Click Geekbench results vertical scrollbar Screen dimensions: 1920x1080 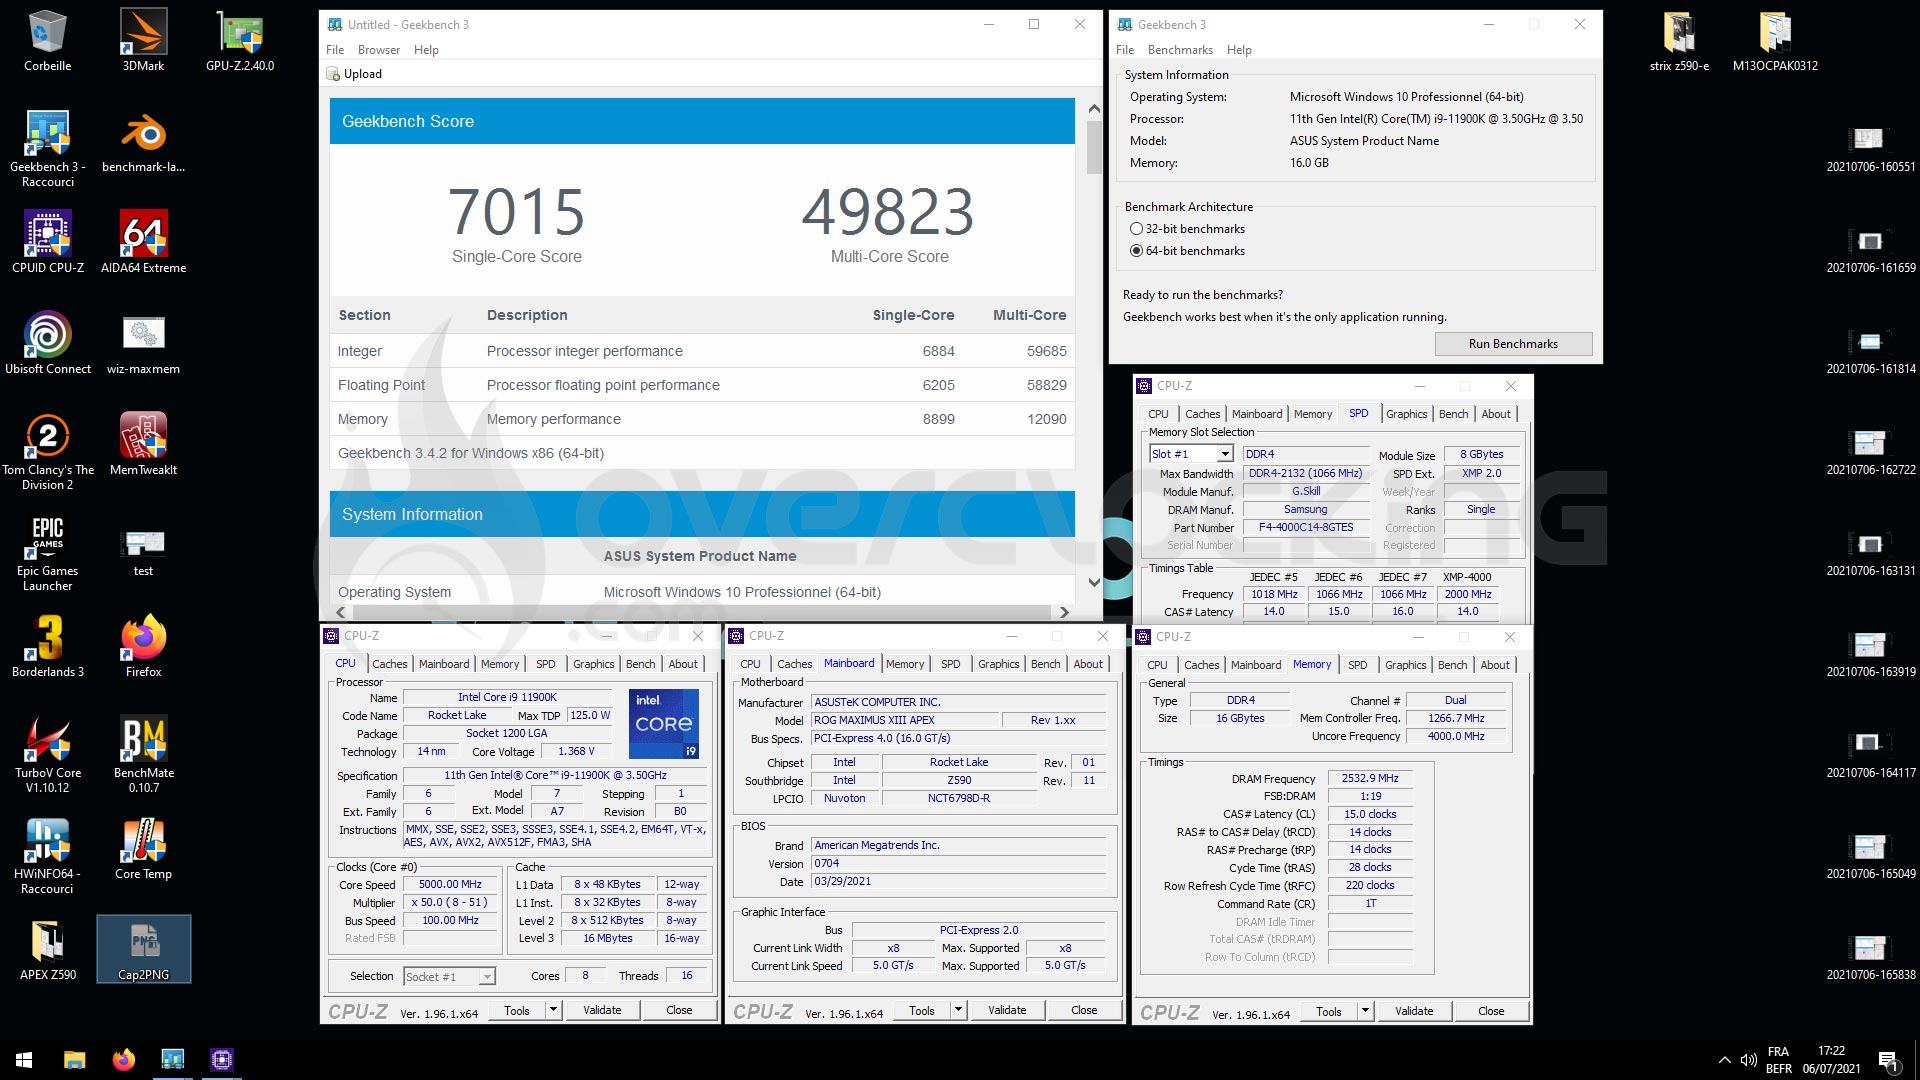point(1093,147)
